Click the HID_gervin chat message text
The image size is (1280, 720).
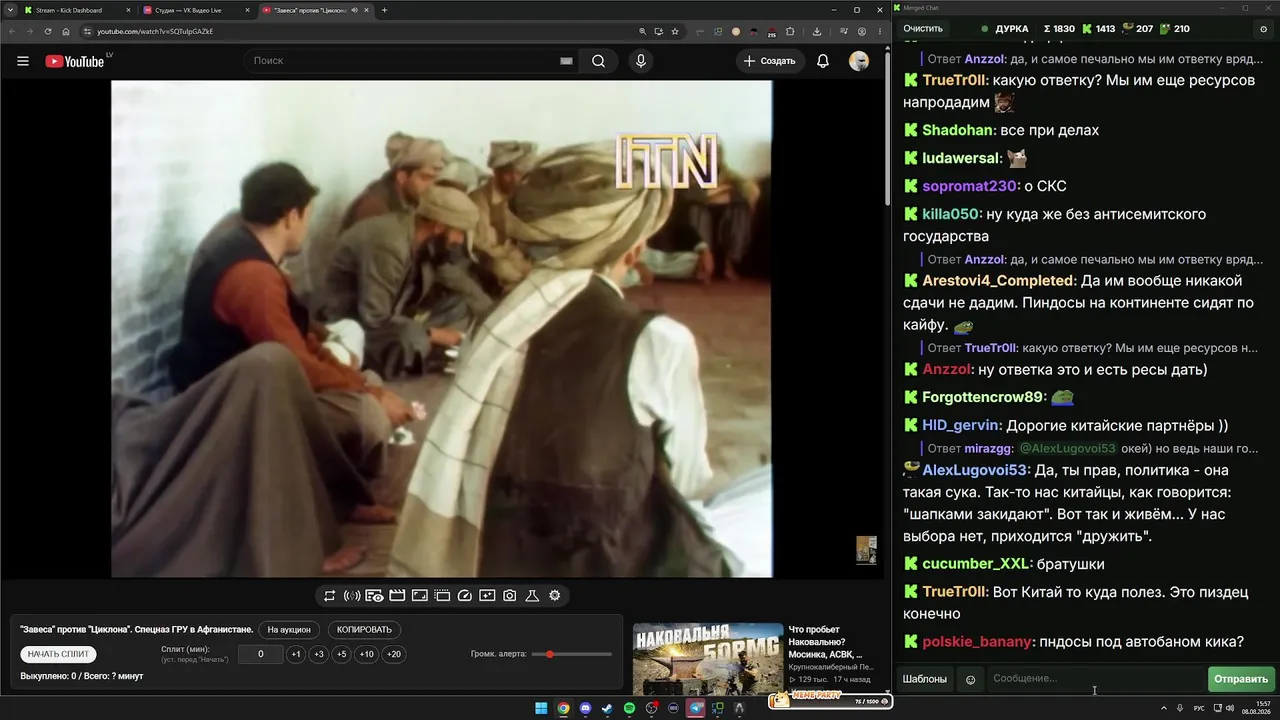click(x=1117, y=425)
